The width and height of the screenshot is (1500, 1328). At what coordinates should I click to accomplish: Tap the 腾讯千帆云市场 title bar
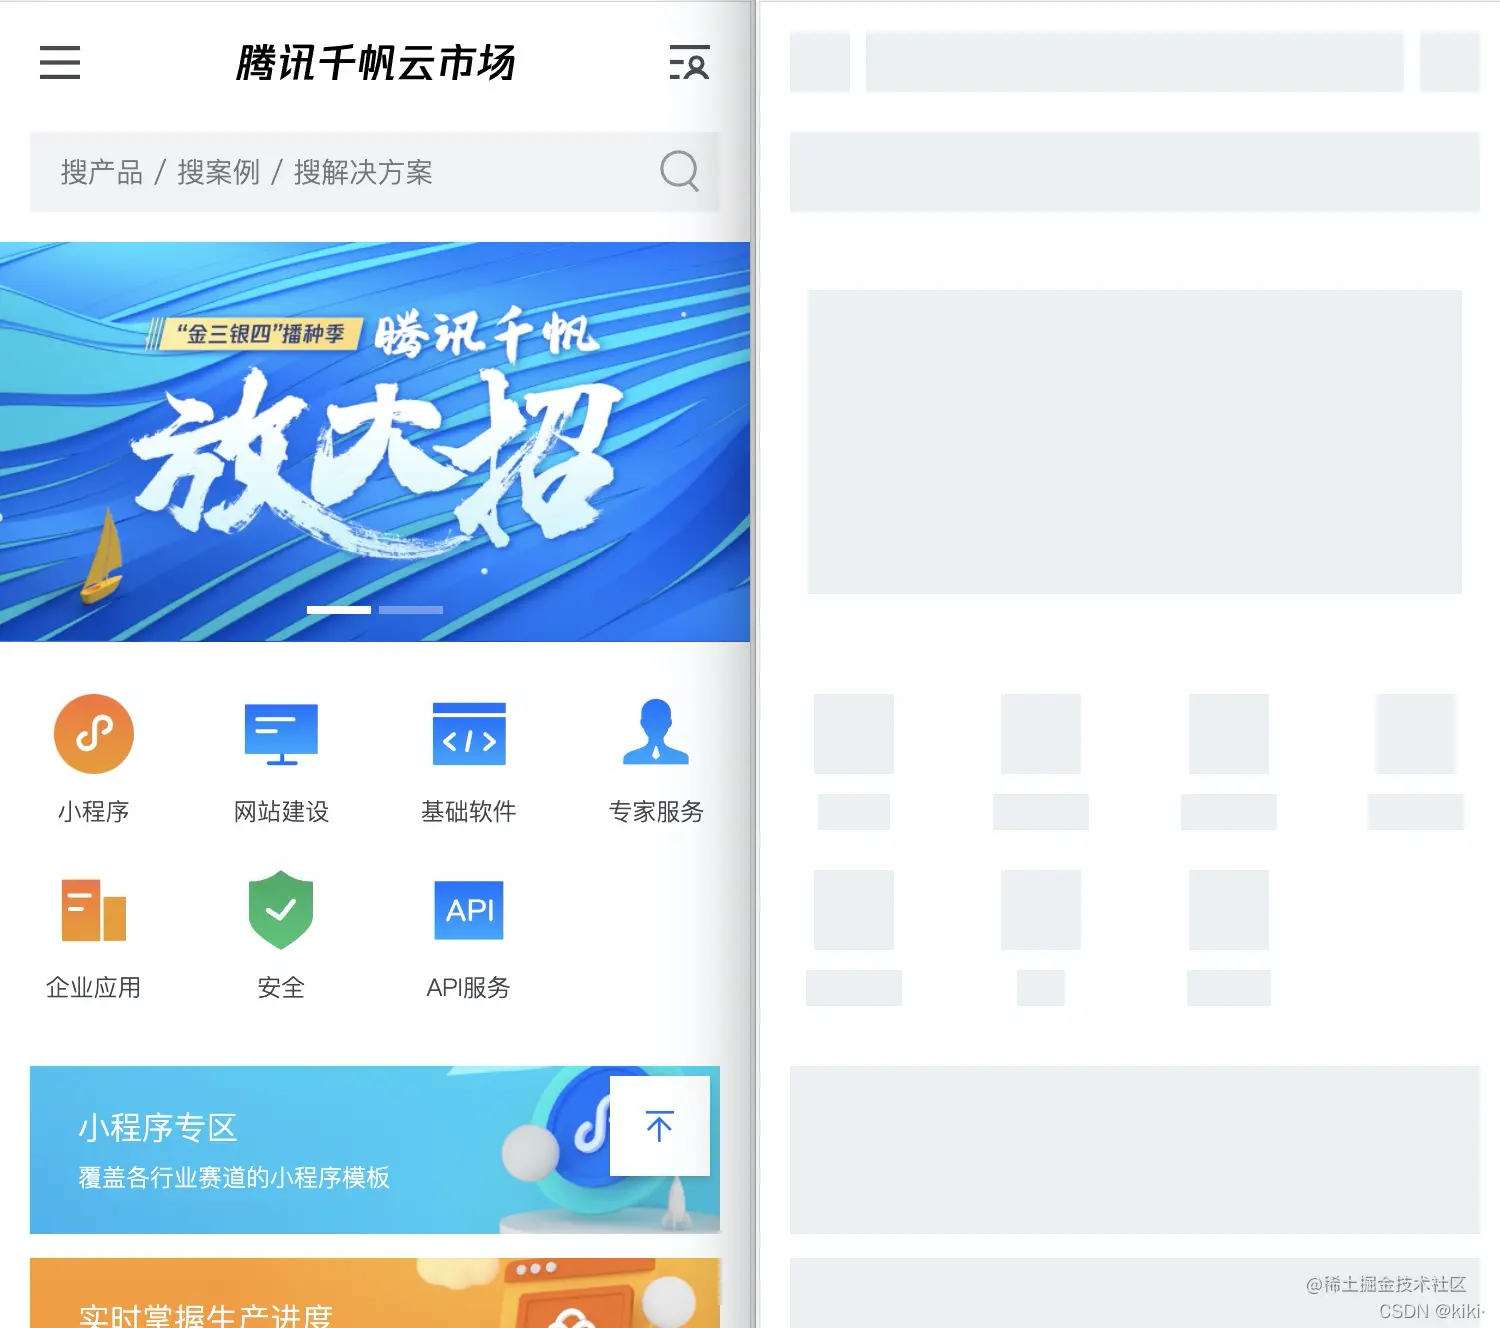point(375,63)
